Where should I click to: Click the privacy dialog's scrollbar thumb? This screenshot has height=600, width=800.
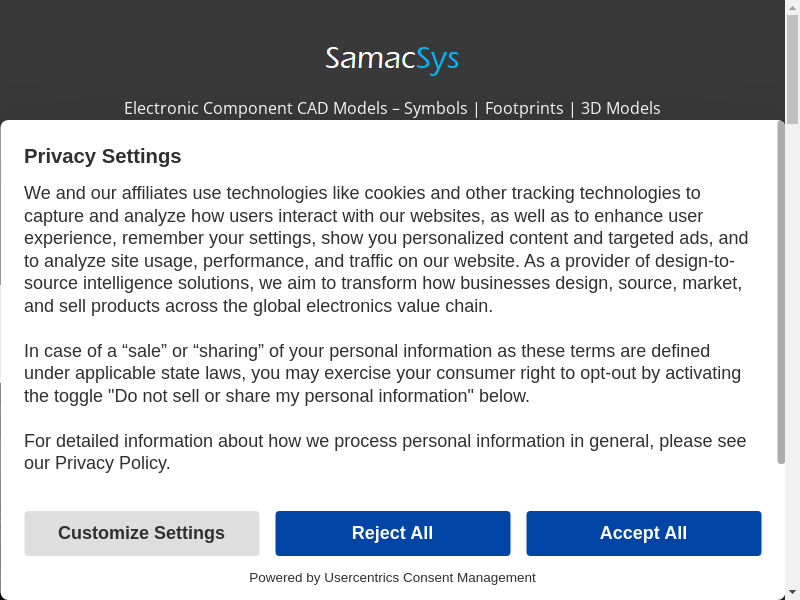coord(781,292)
